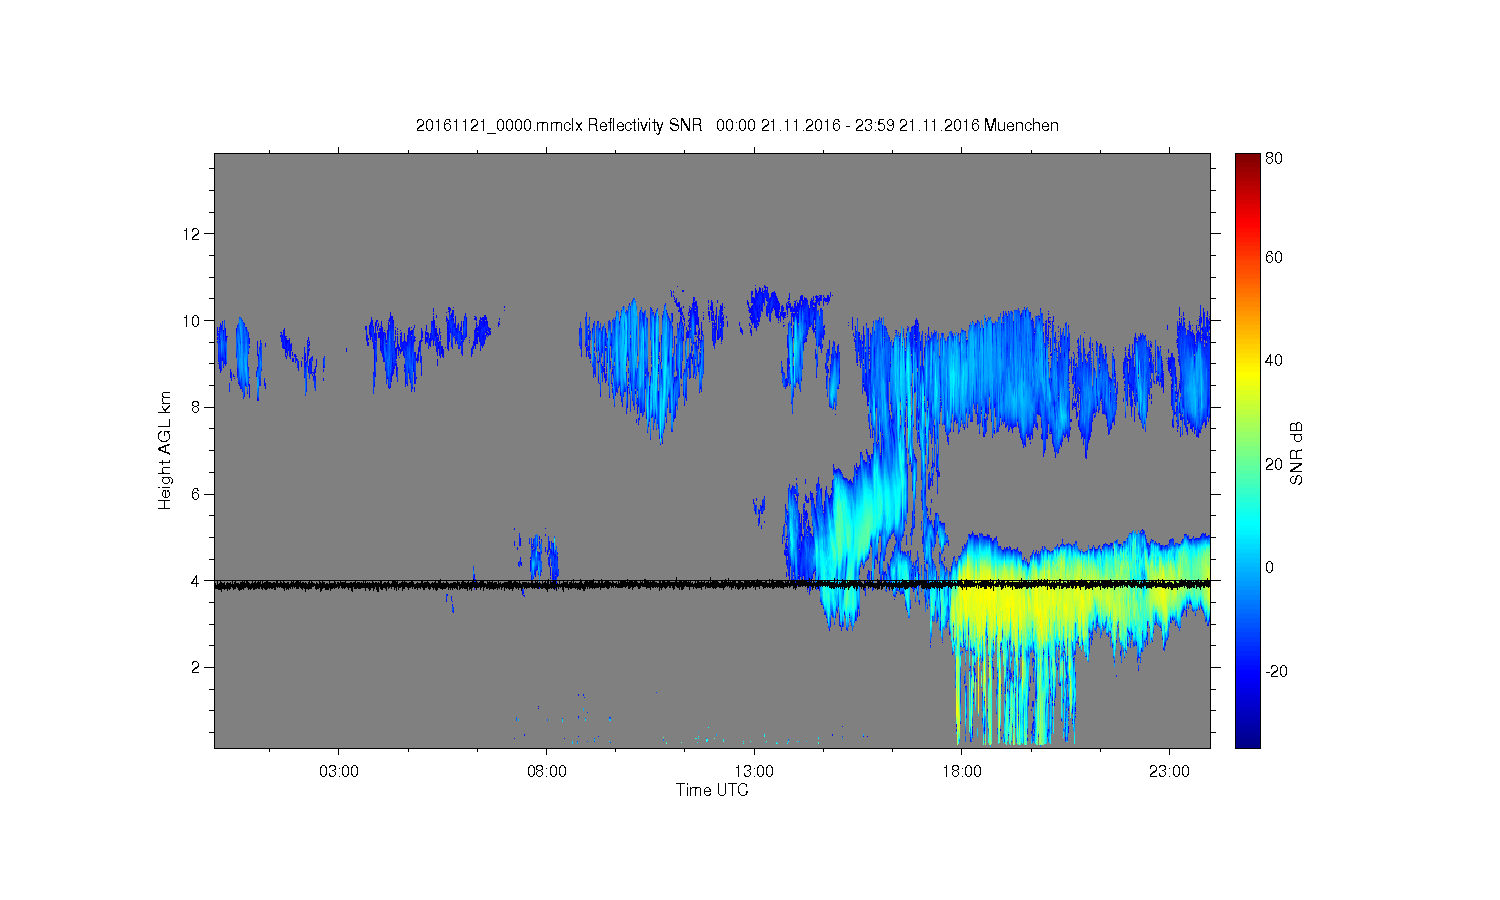
Task: Click the 'Muenchen' location in the title
Action: tap(1021, 126)
